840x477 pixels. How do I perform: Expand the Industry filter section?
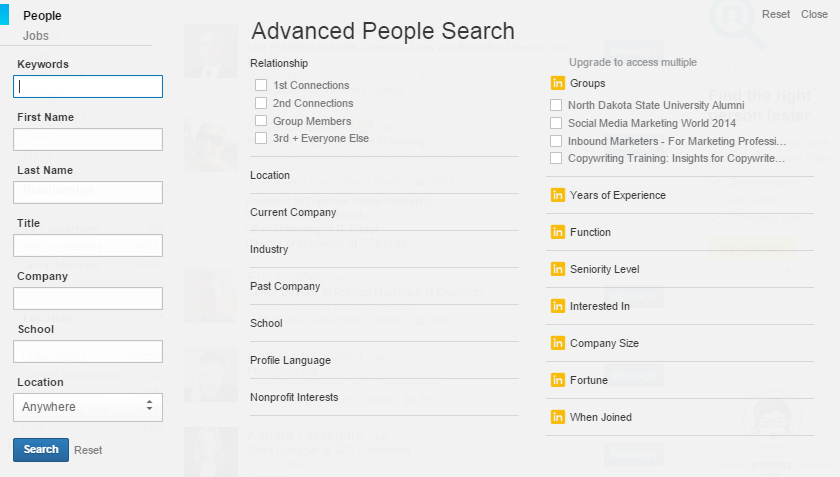(269, 249)
